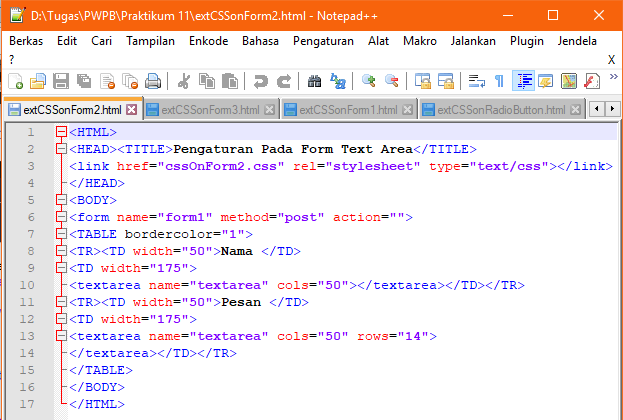The image size is (623, 420).
Task: Open the Document Map icon
Action: pos(569,81)
